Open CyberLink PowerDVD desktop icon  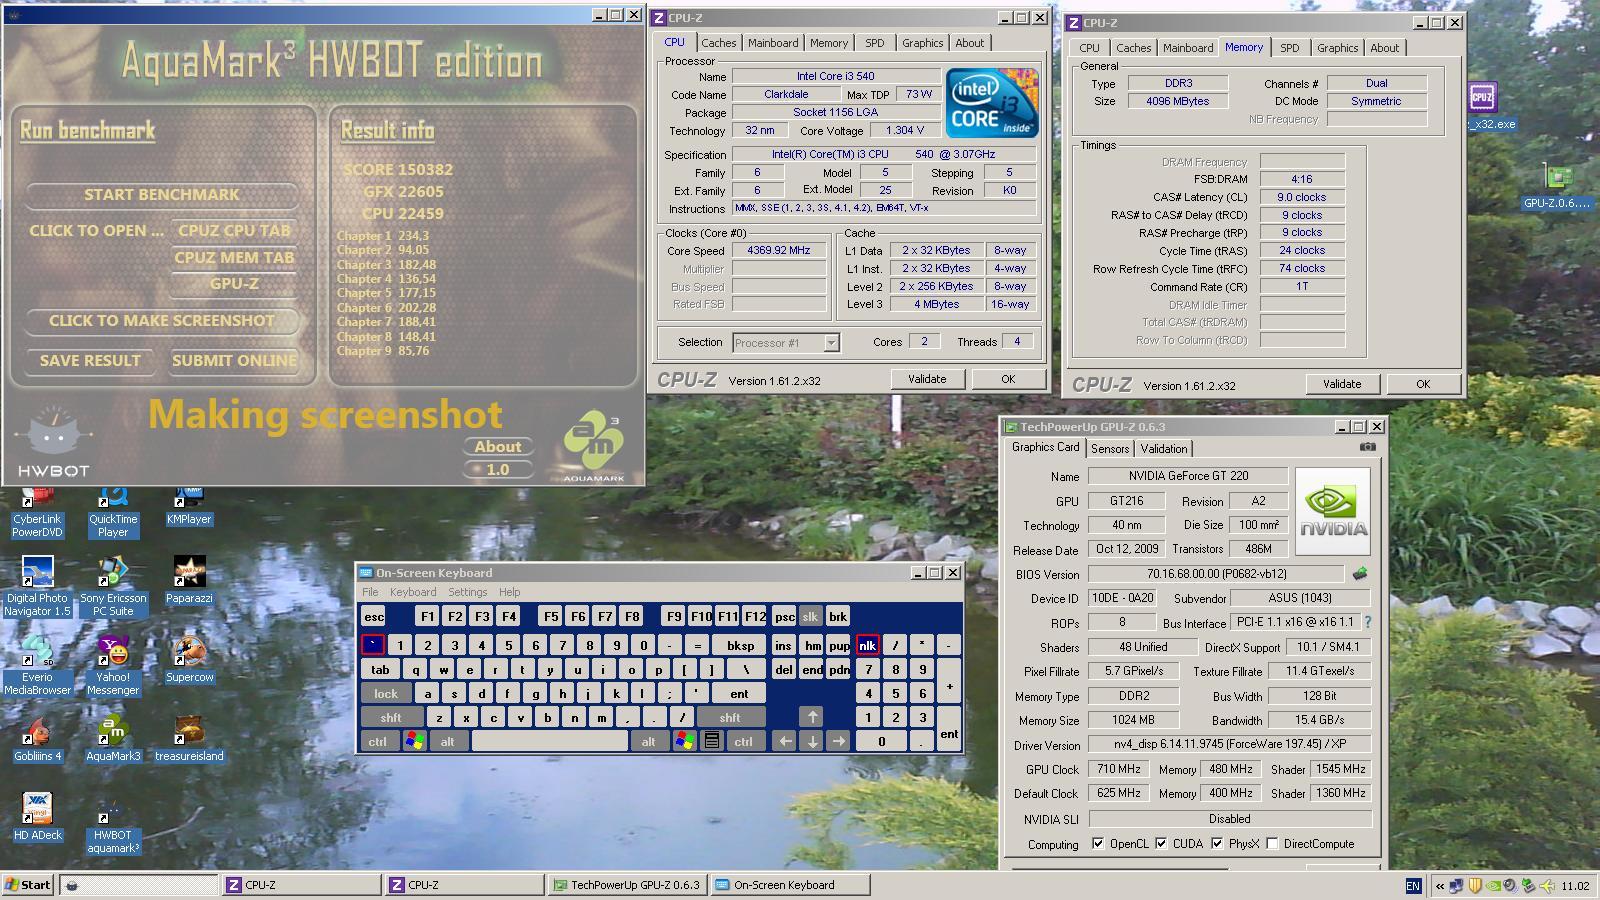coord(37,512)
